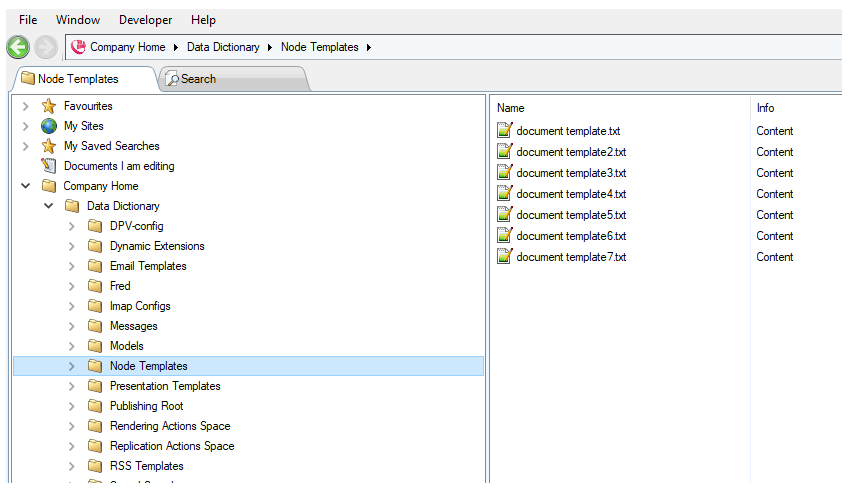Viewport: 853px width, 495px height.
Task: Select the Messages folder label
Action: click(133, 326)
